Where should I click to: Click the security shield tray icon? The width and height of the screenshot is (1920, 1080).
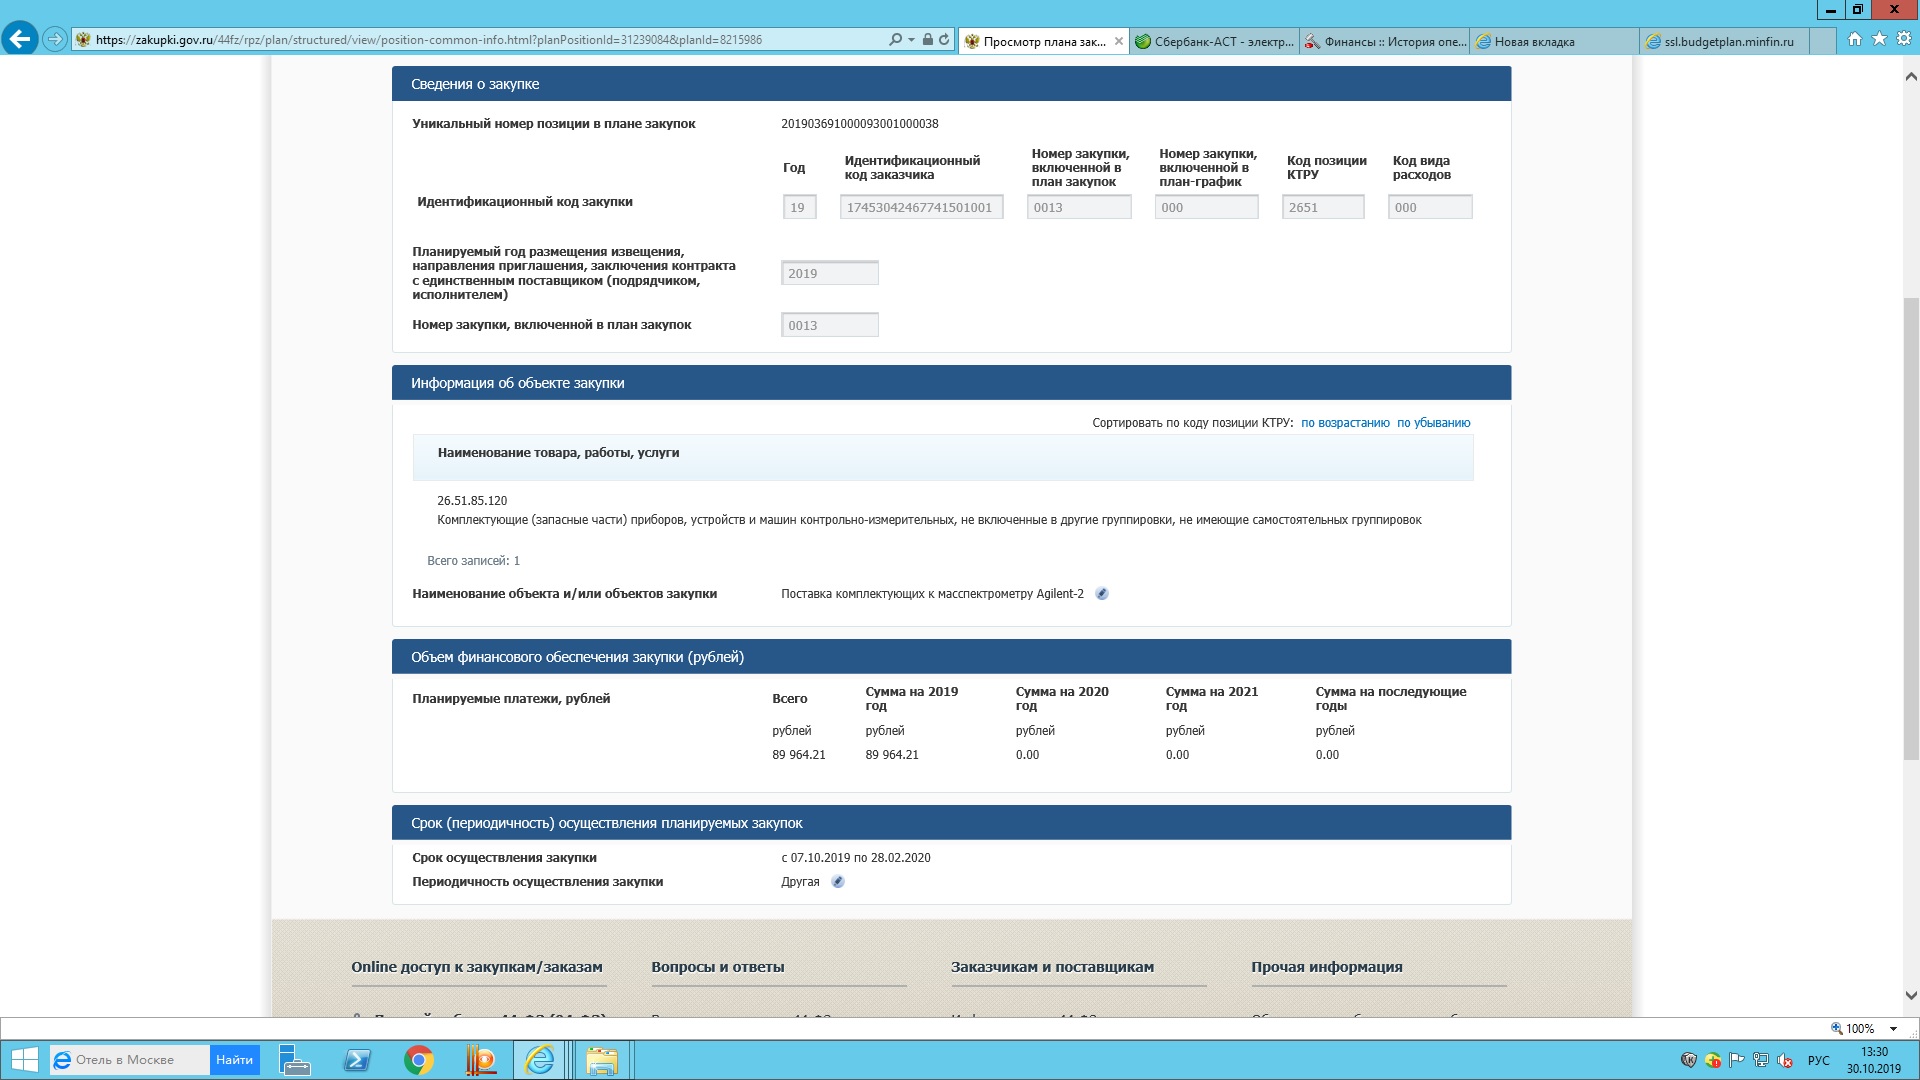pyautogui.click(x=1689, y=1060)
